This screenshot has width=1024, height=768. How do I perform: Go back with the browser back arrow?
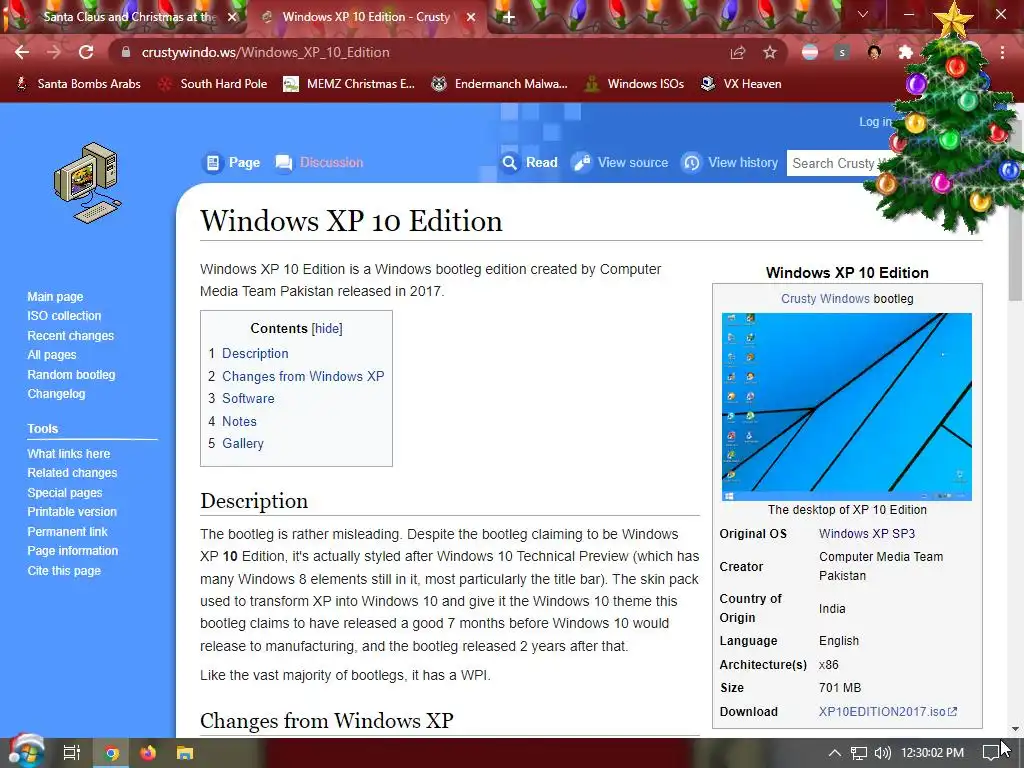[x=22, y=52]
